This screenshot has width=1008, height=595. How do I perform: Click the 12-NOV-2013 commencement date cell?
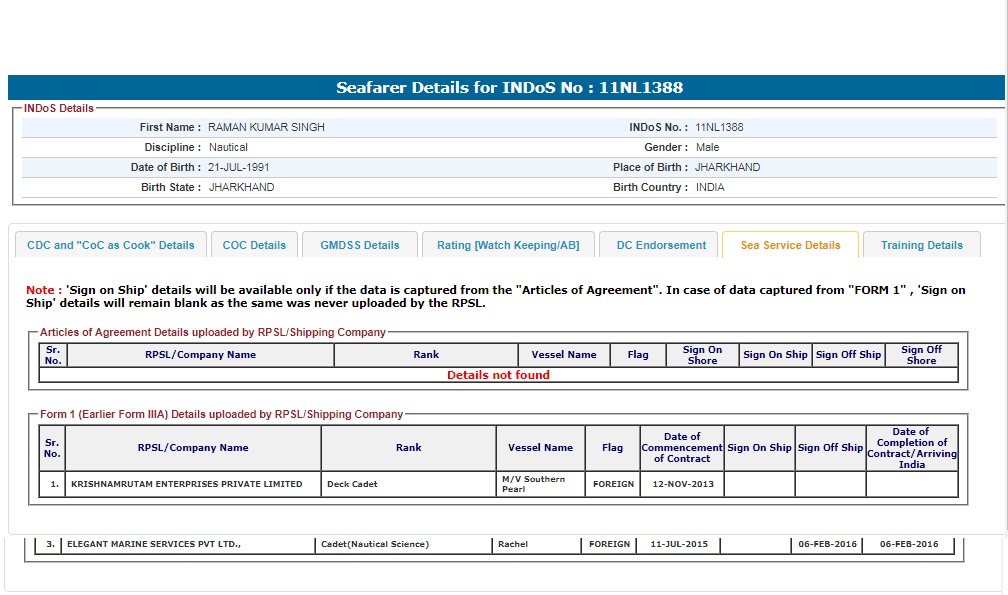(x=681, y=484)
